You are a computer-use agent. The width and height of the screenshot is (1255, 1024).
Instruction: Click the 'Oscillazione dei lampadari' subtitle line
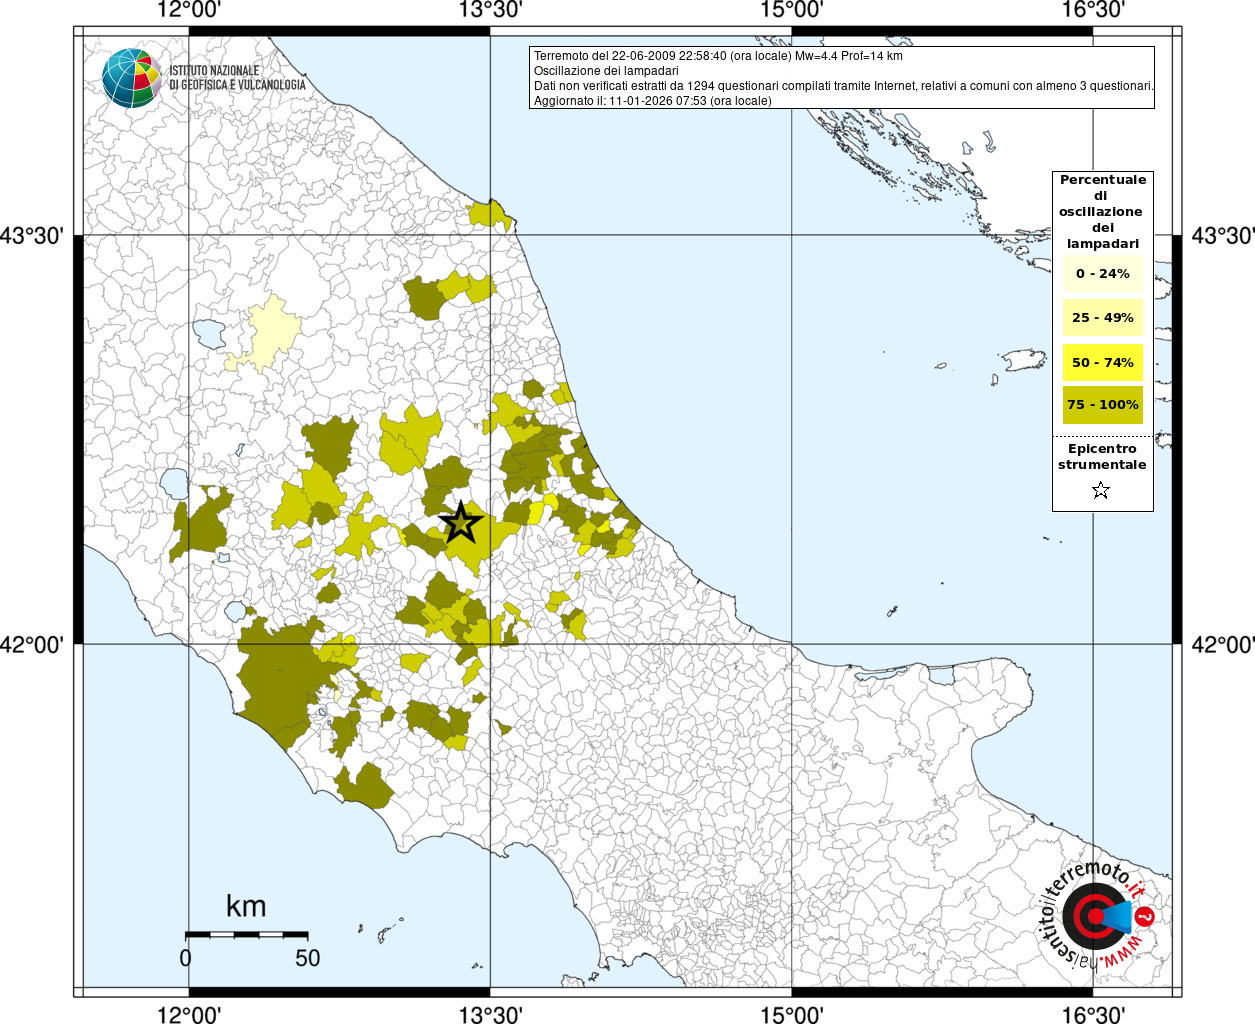coord(606,71)
